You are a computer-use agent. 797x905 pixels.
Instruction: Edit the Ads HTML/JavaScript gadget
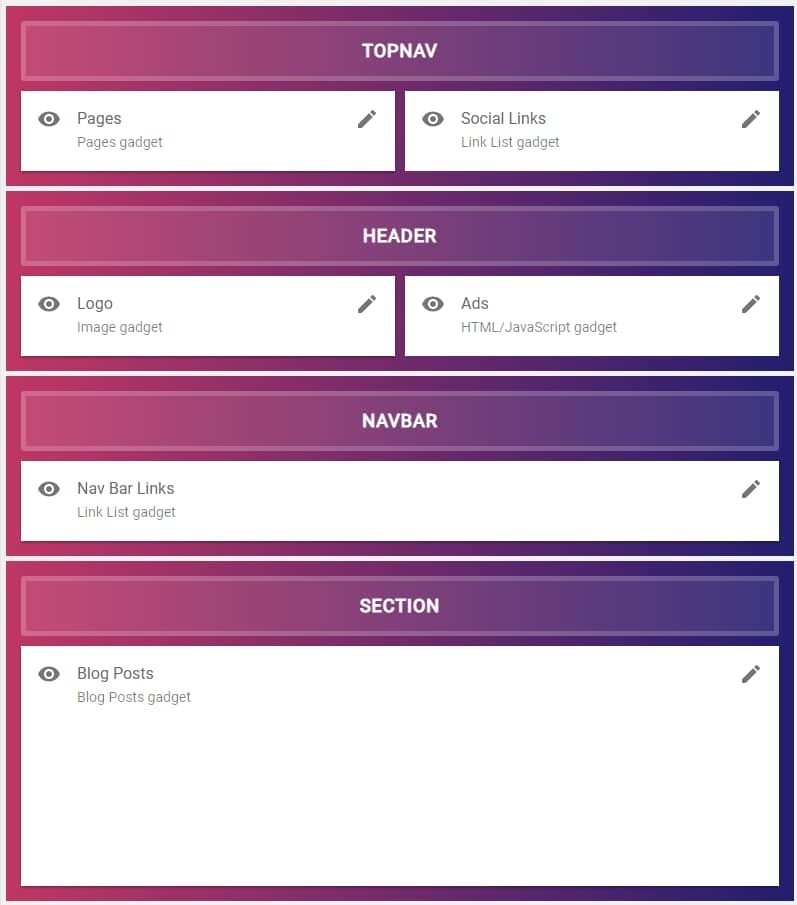(x=751, y=304)
